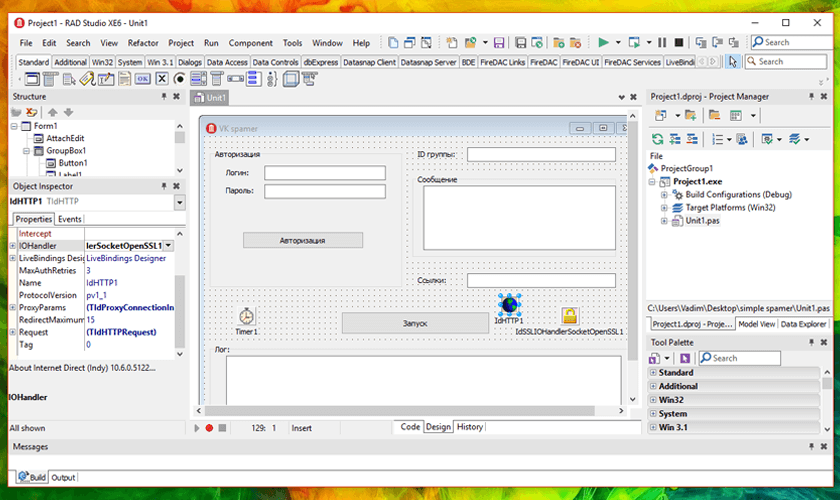
Task: Select the TPanel component in the palette
Action: point(290,79)
